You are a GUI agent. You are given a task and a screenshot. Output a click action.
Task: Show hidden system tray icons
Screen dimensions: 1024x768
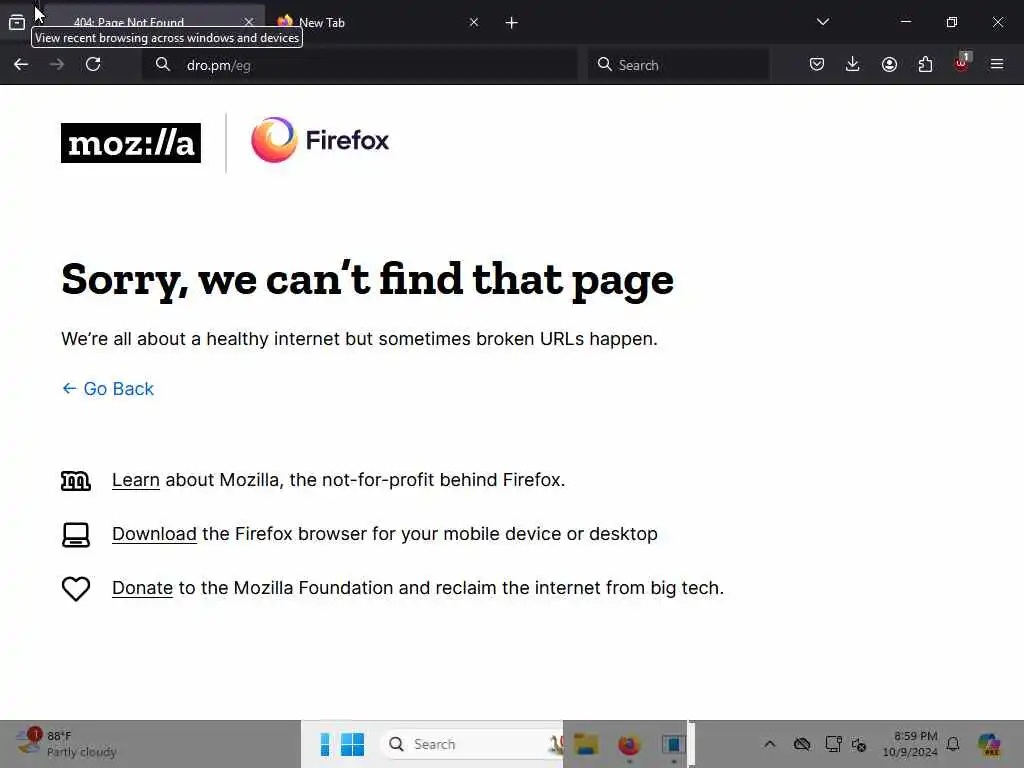point(770,744)
